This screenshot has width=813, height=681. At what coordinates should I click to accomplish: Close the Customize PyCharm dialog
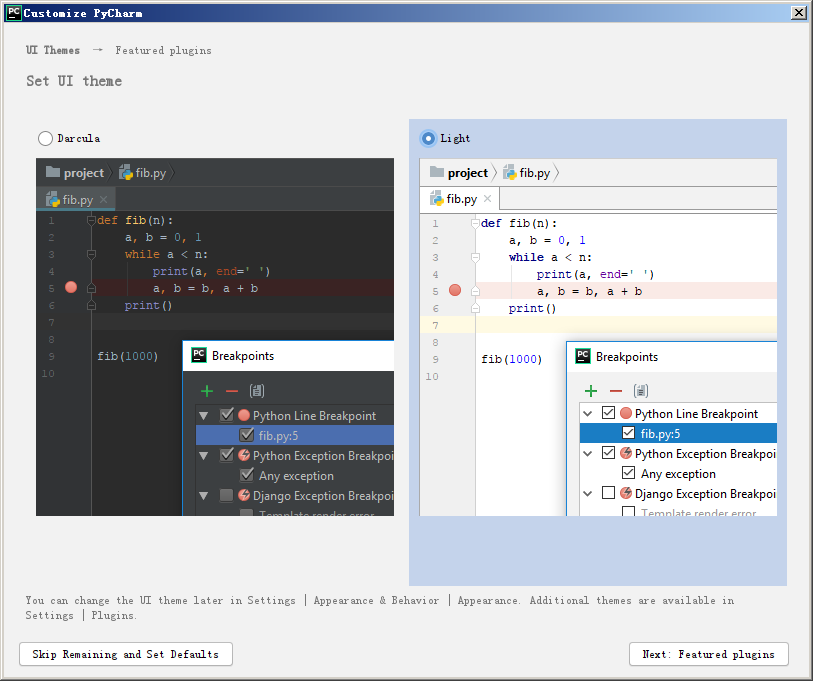[x=798, y=13]
